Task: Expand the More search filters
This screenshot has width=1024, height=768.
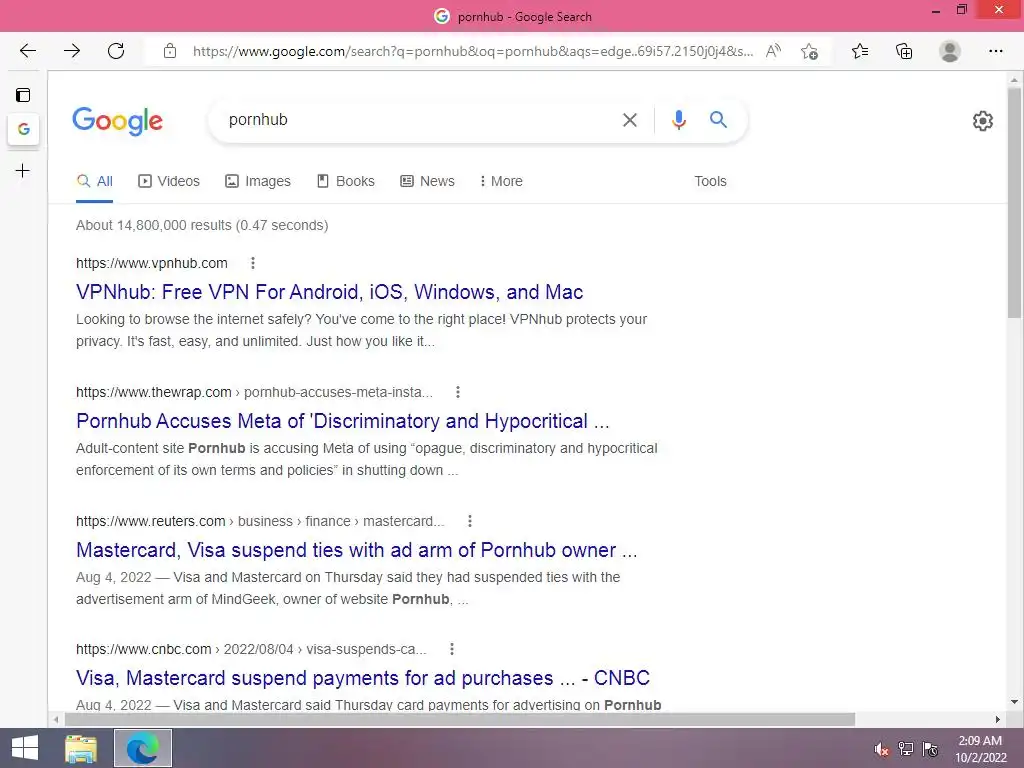Action: click(x=501, y=182)
